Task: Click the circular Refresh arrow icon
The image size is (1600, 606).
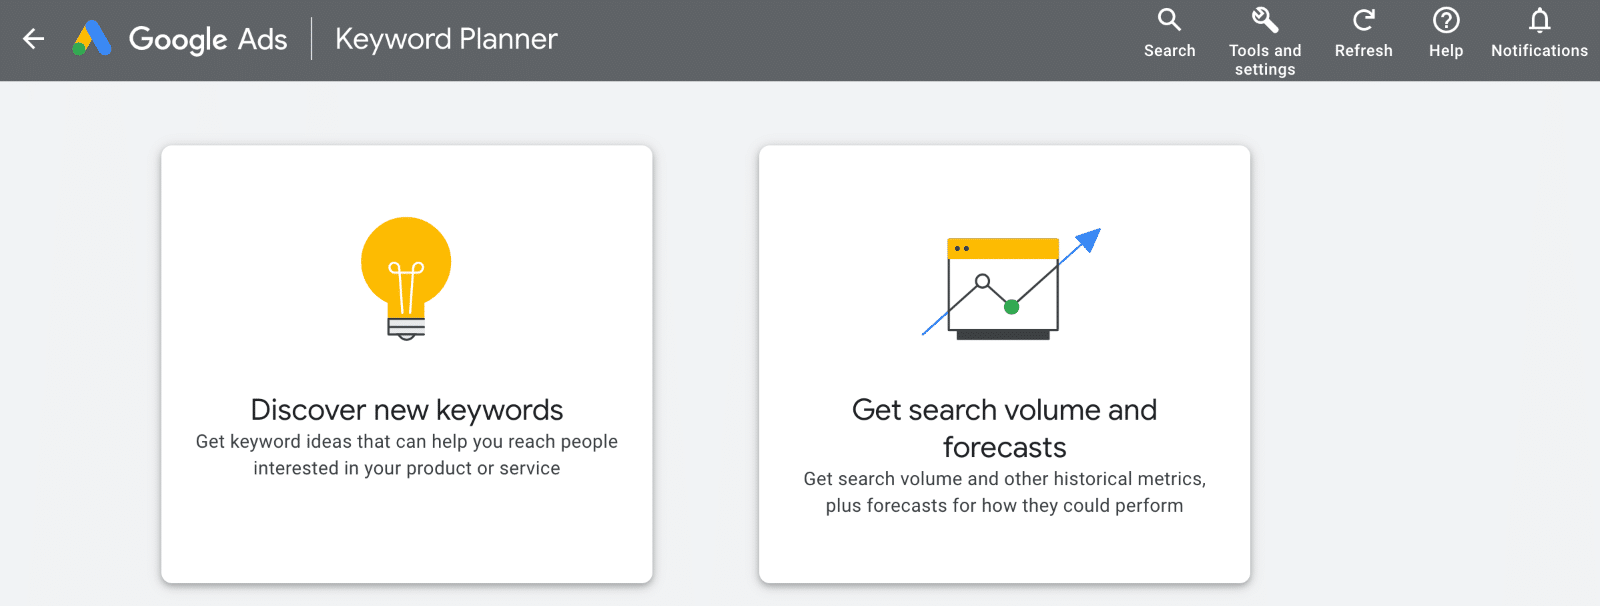Action: pyautogui.click(x=1363, y=20)
